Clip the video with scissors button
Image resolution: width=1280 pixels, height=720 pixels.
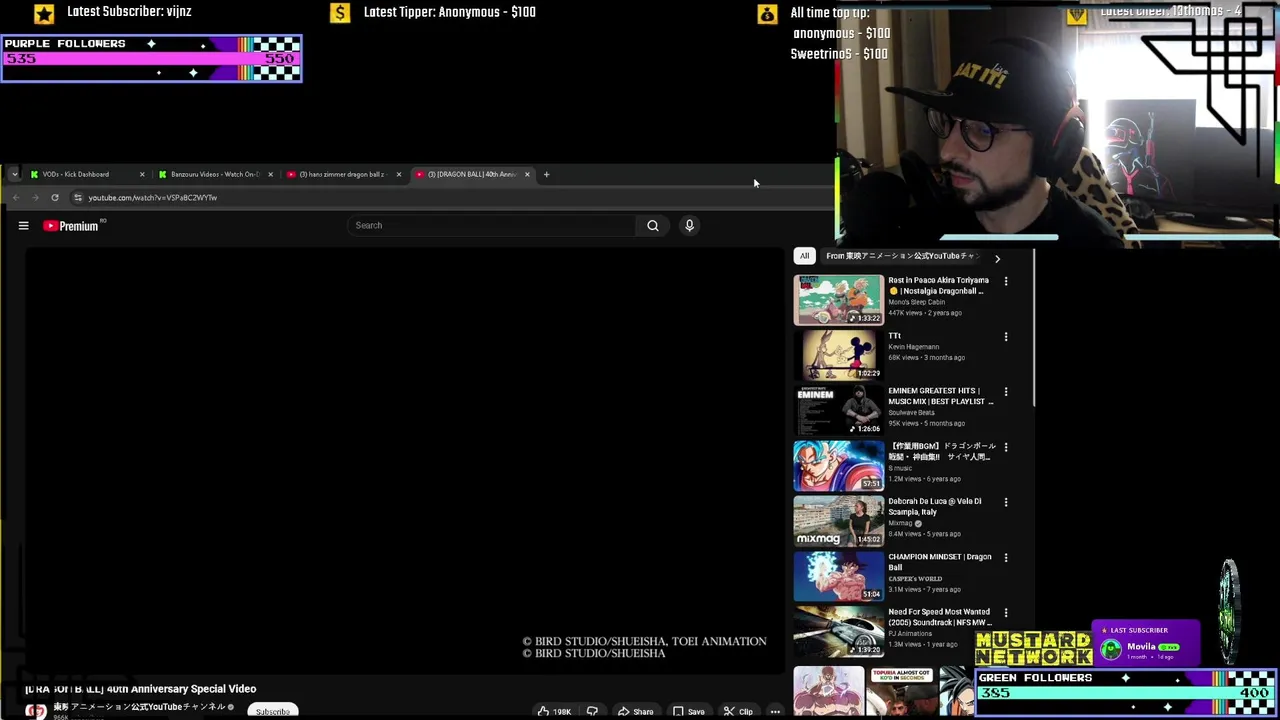coord(739,711)
